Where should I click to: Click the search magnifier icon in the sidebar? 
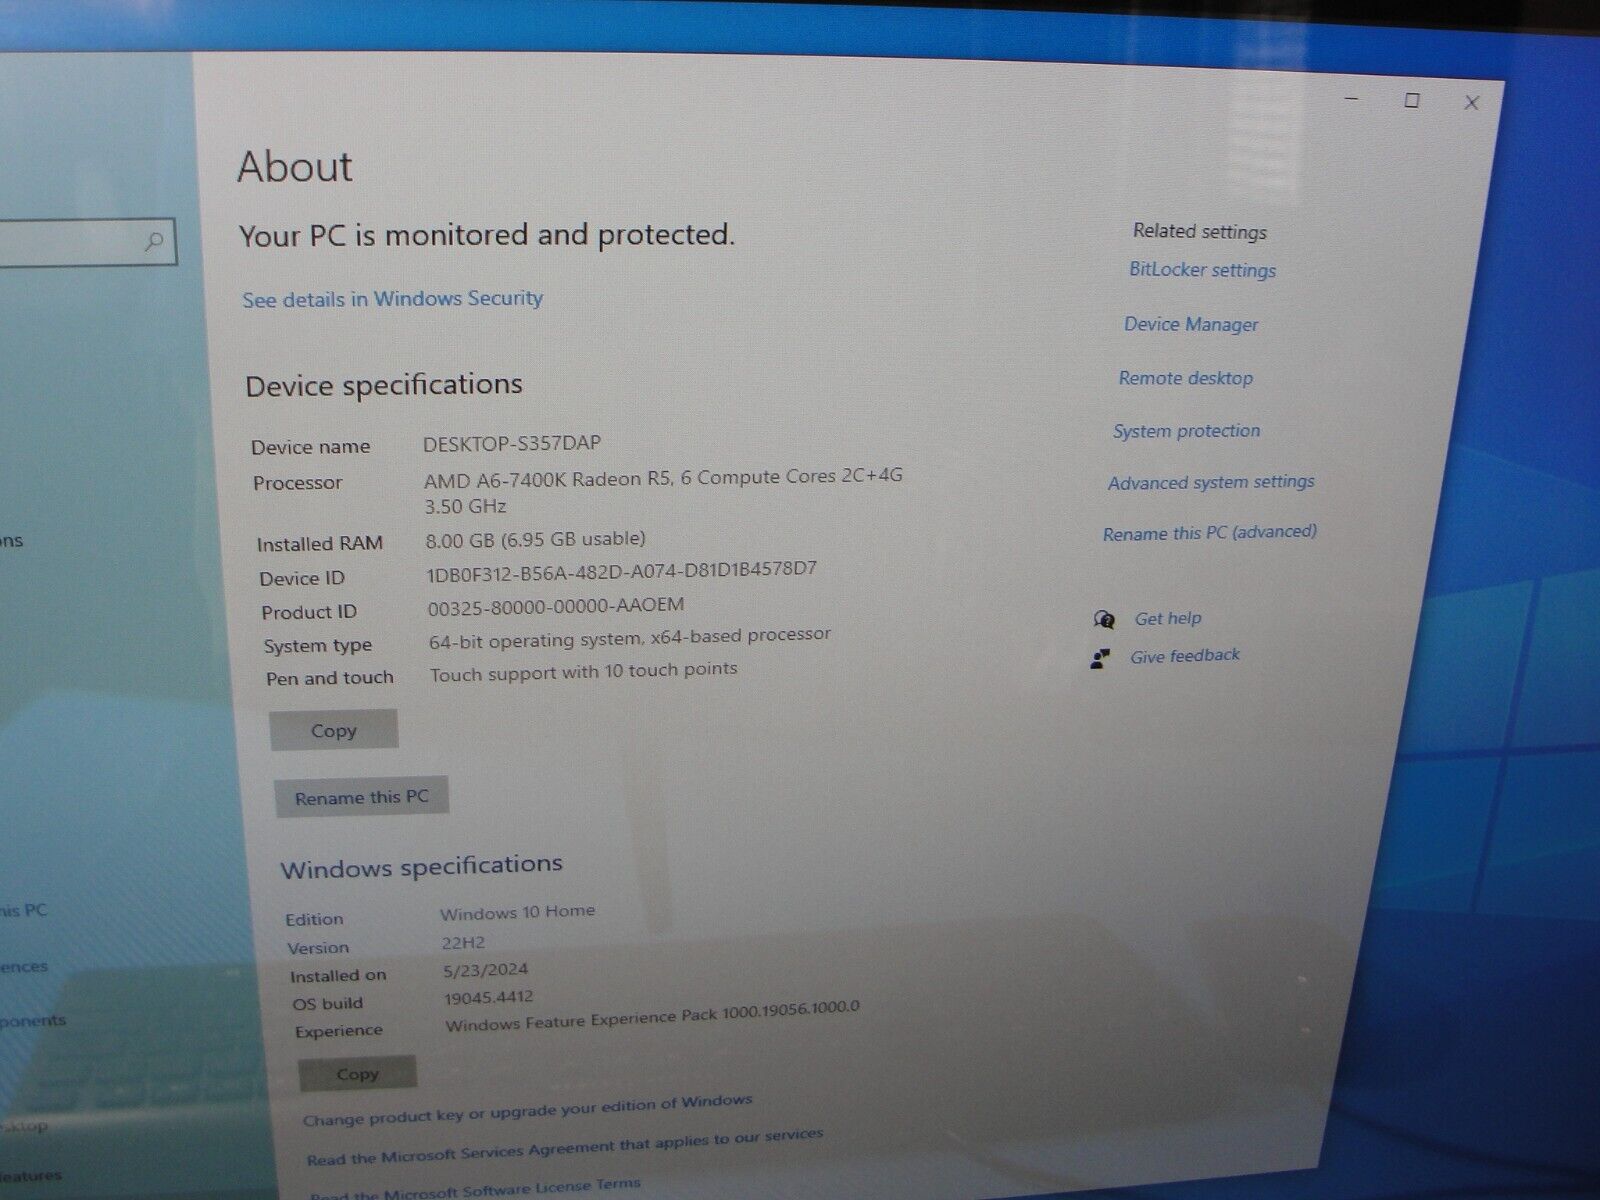click(x=154, y=241)
